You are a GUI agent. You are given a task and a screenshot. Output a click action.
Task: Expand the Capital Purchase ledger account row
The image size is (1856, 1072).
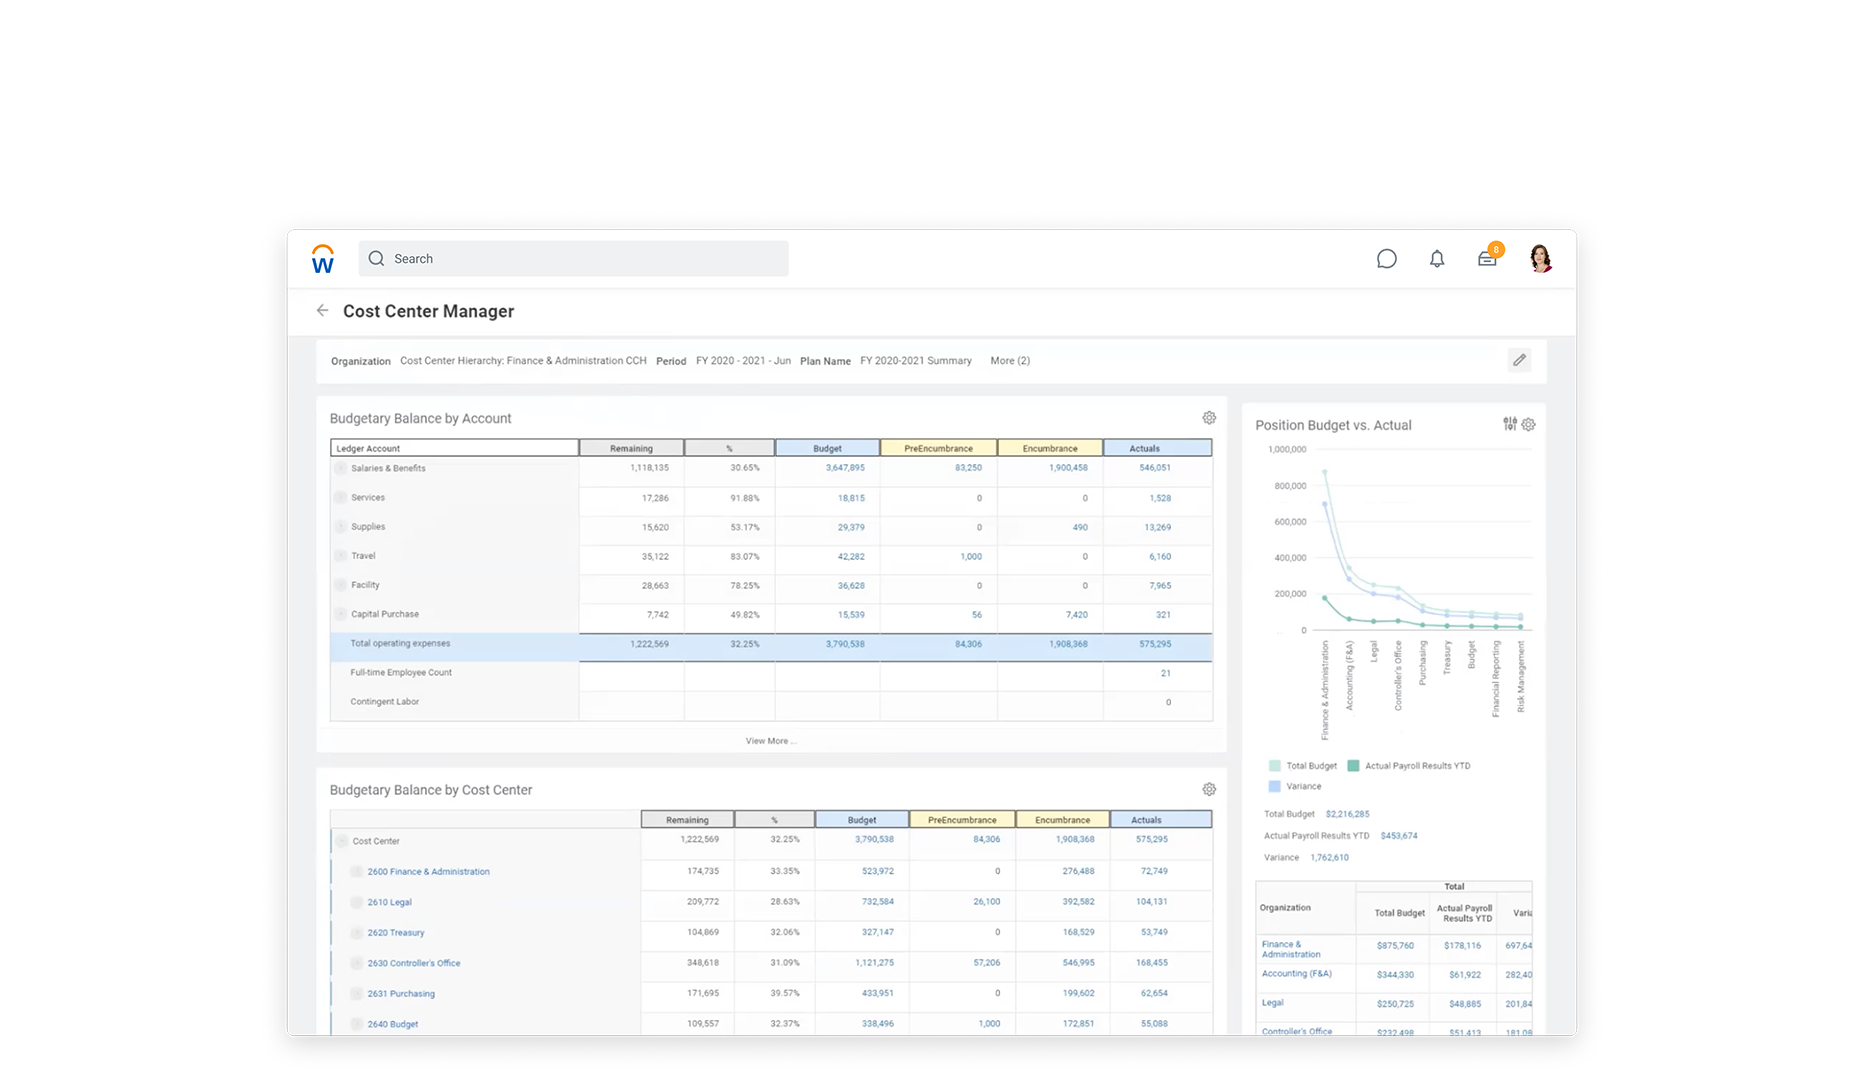[x=341, y=613]
